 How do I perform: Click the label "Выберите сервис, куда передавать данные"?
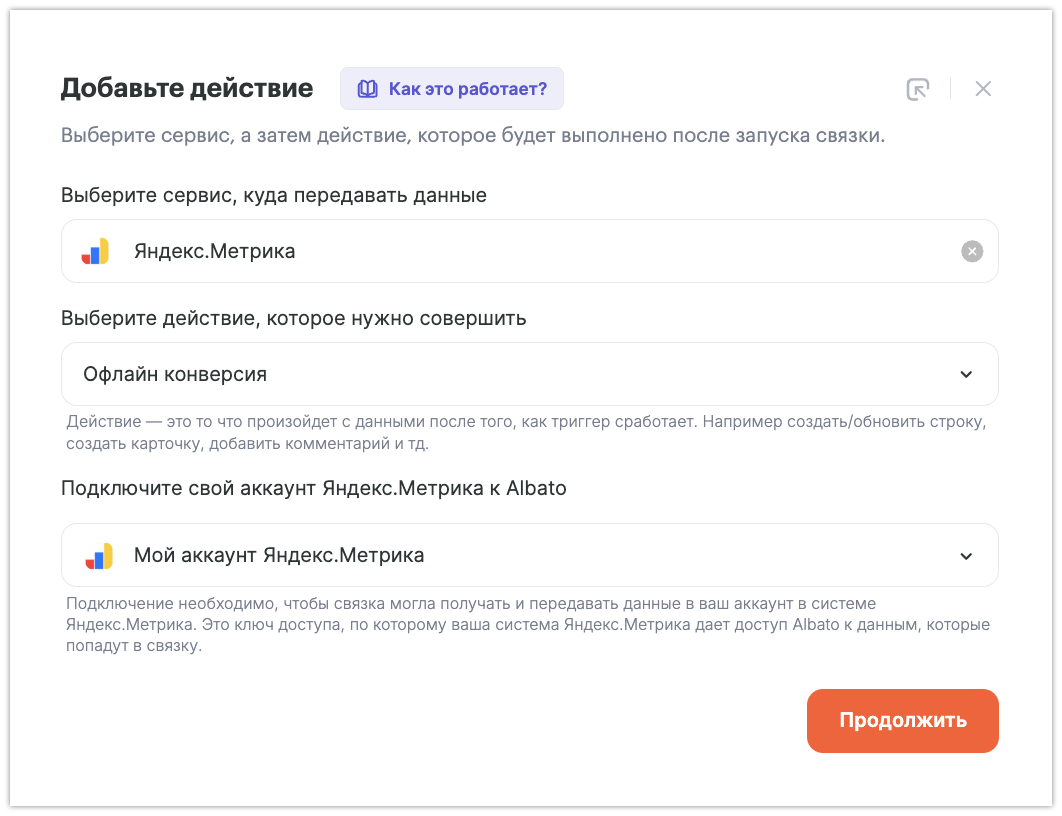click(274, 195)
